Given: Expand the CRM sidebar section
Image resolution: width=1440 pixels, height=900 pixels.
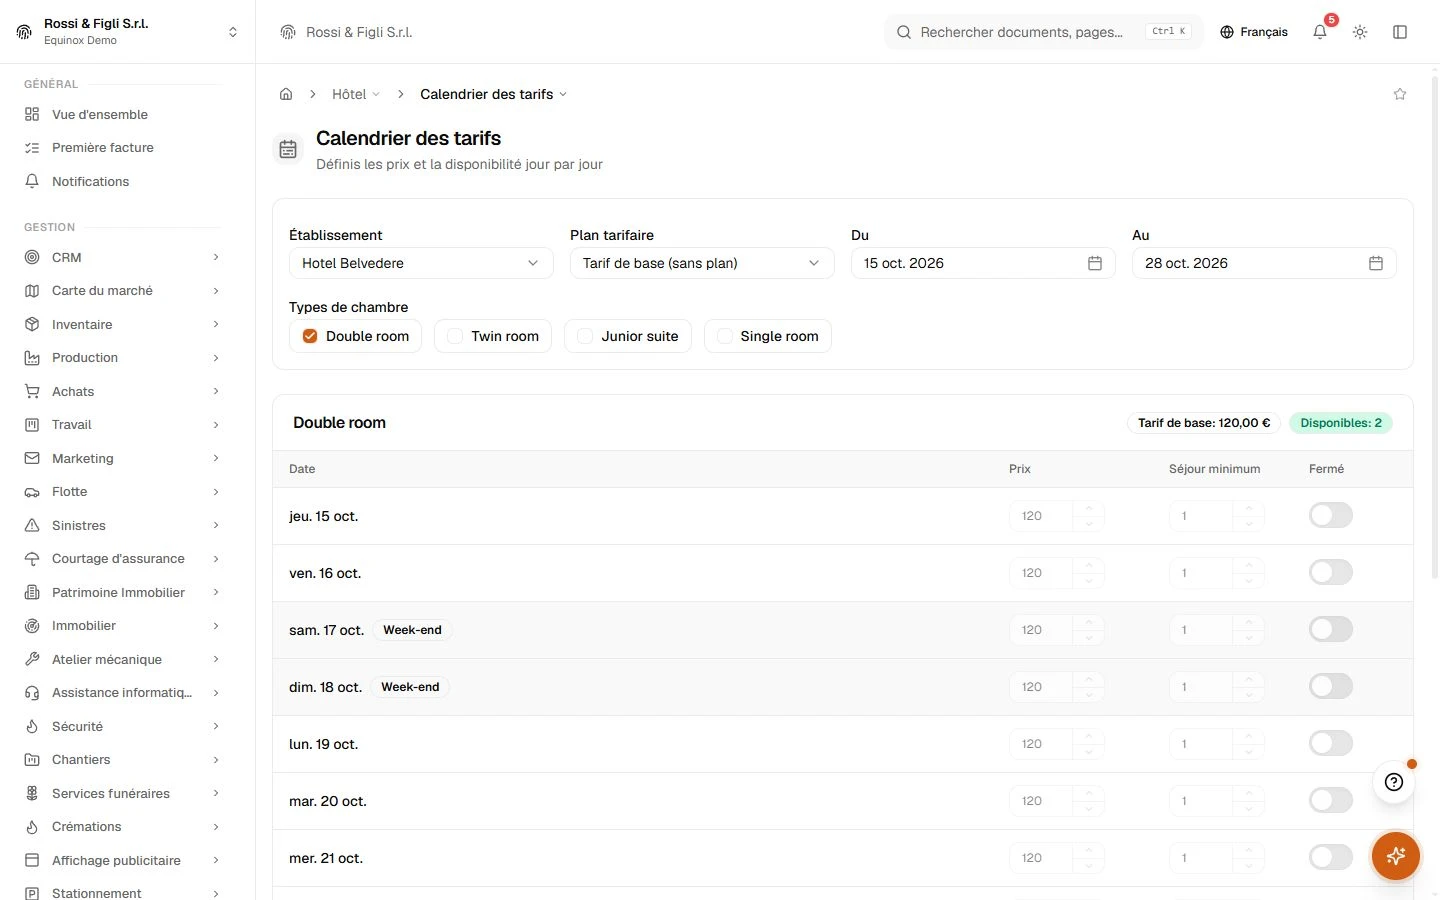Looking at the screenshot, I should coord(122,257).
